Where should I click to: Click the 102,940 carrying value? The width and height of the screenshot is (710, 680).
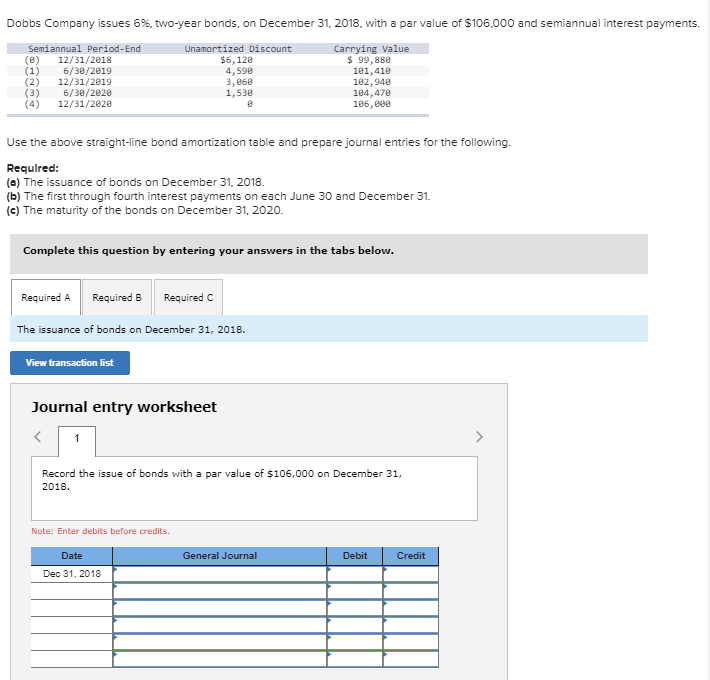pyautogui.click(x=372, y=82)
